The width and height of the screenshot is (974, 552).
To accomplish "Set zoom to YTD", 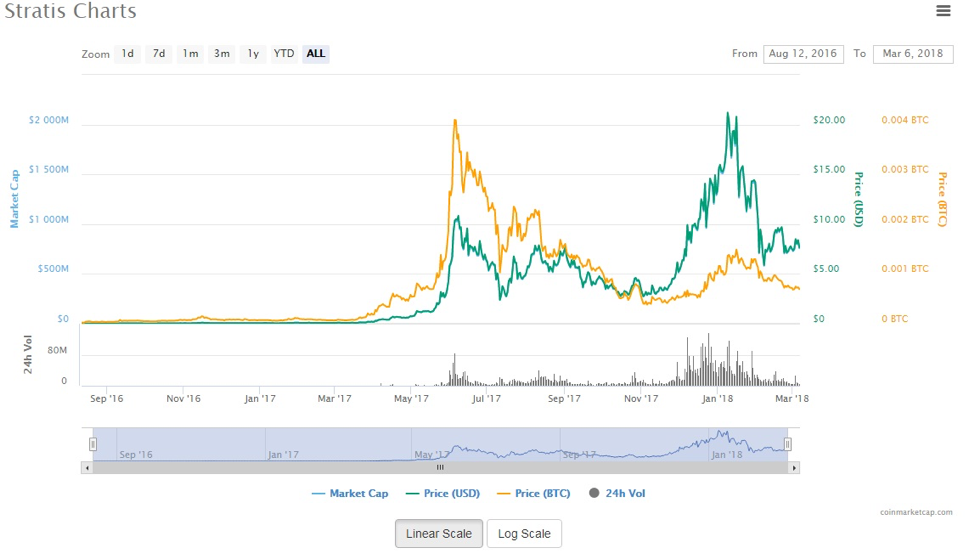I will pyautogui.click(x=284, y=54).
